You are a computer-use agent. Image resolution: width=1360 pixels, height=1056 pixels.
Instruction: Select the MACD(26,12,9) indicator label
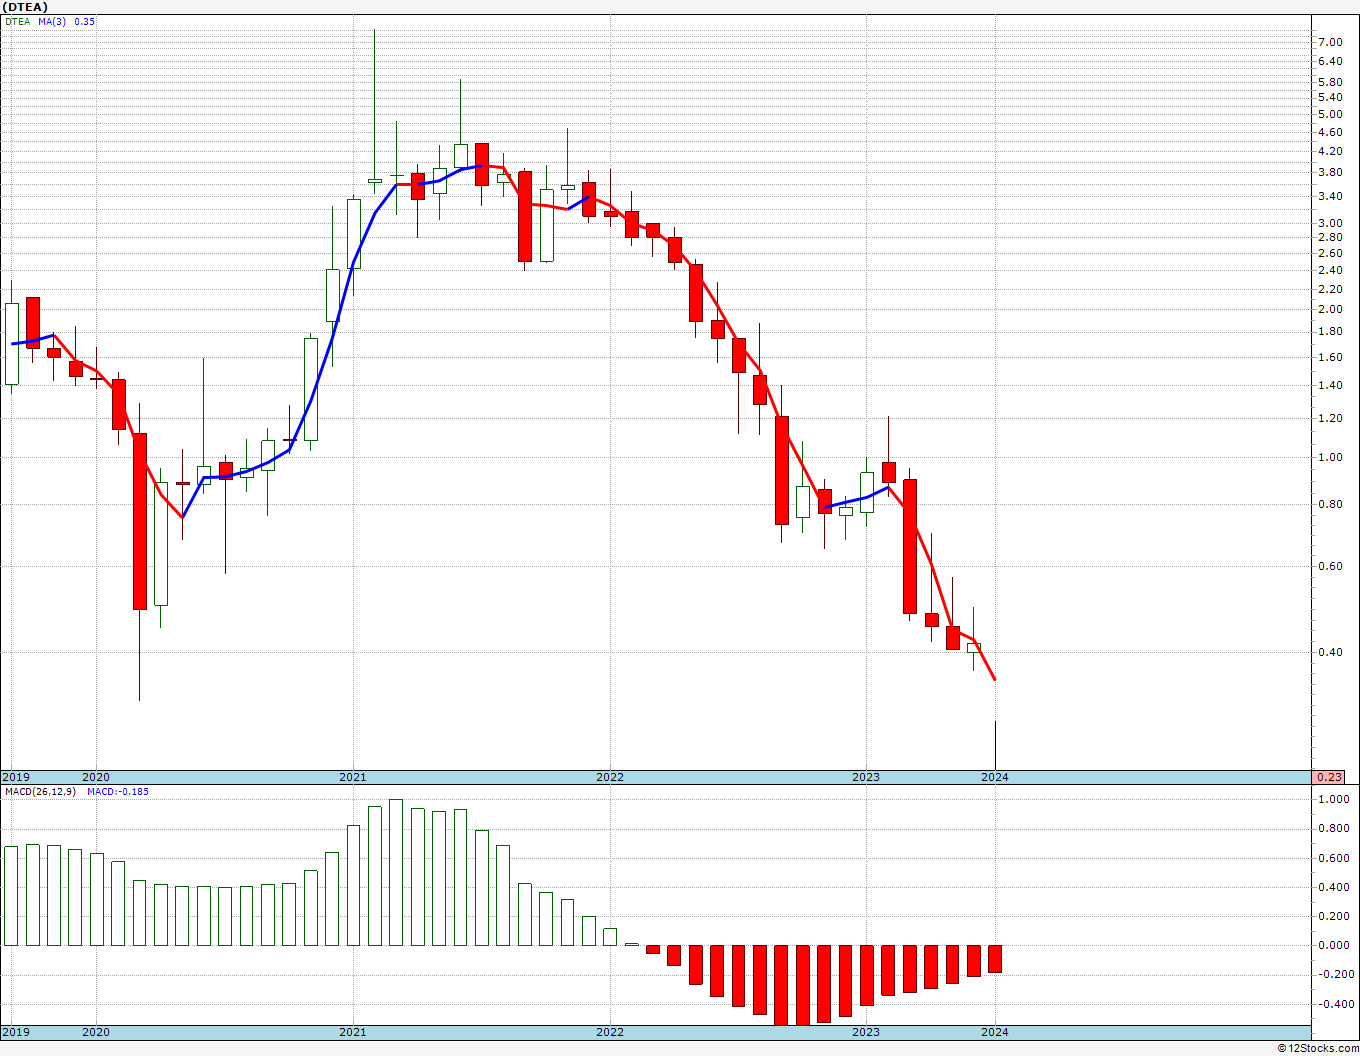[40, 791]
